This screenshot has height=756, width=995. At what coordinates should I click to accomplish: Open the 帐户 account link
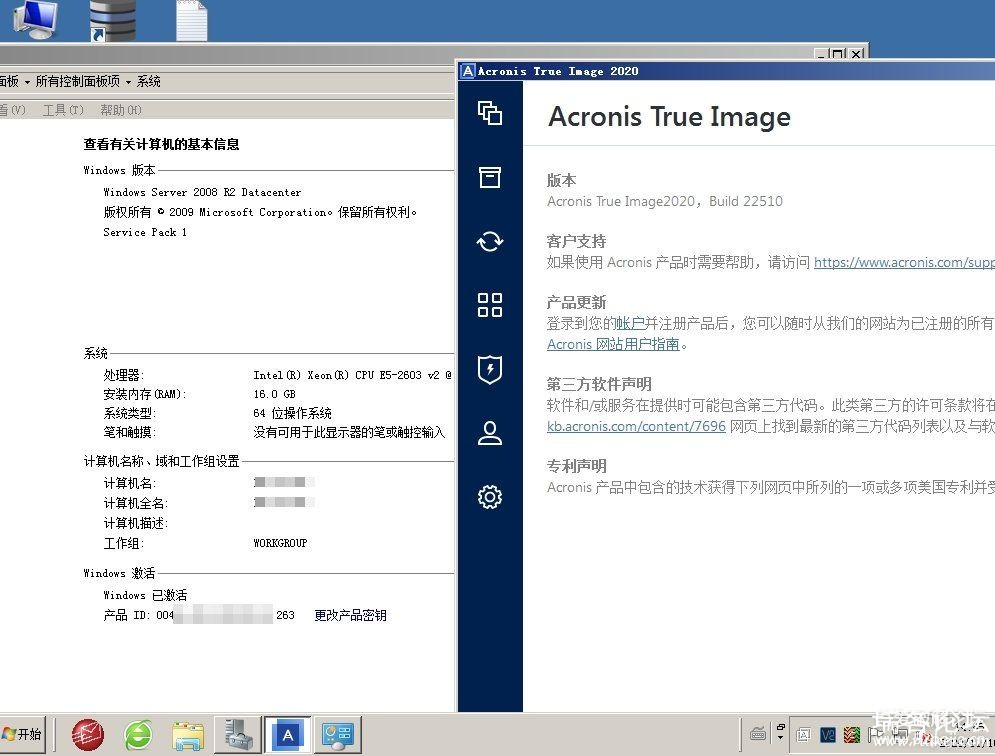point(630,323)
